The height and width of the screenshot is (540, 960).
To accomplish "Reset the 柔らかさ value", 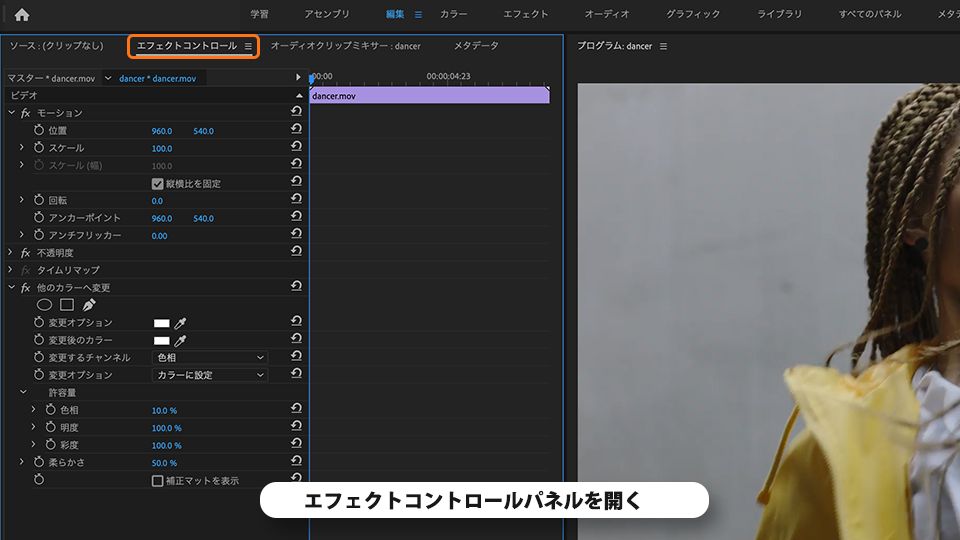I will (296, 461).
